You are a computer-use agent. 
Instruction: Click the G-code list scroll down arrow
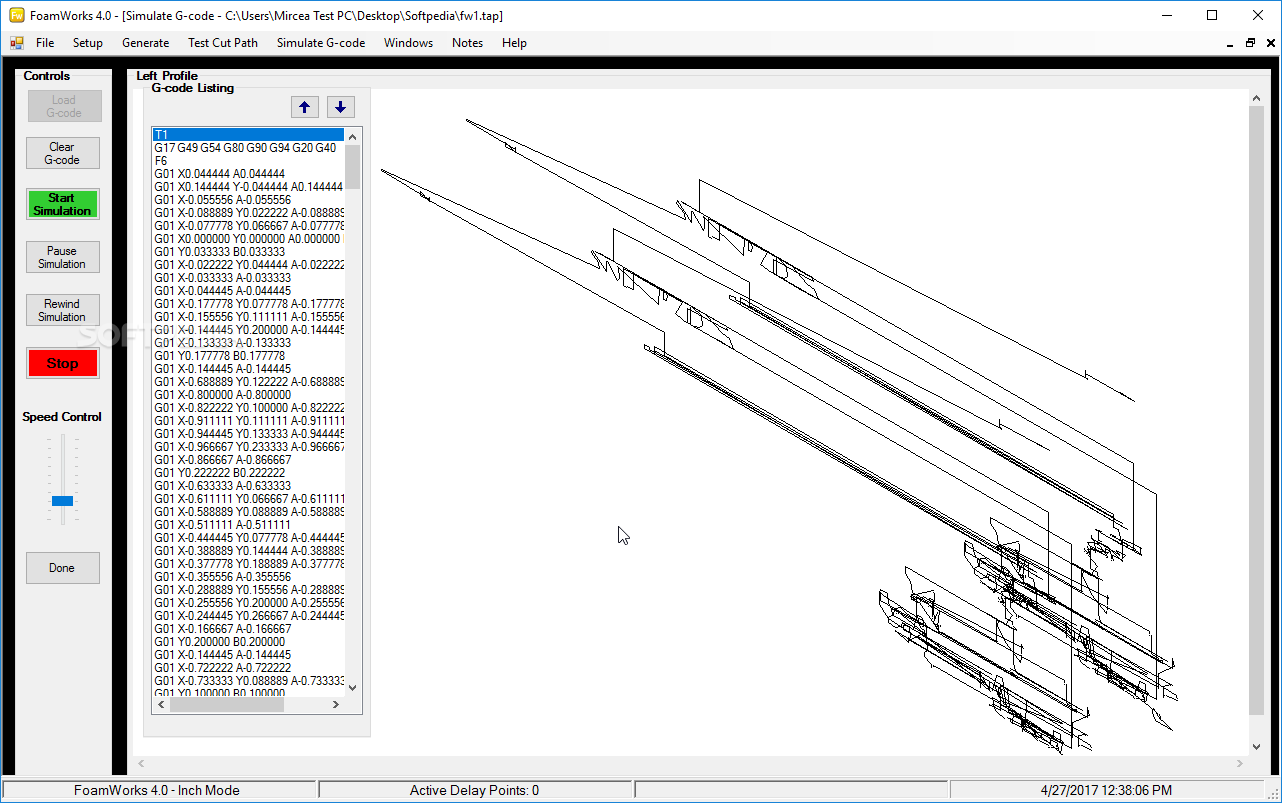(352, 687)
